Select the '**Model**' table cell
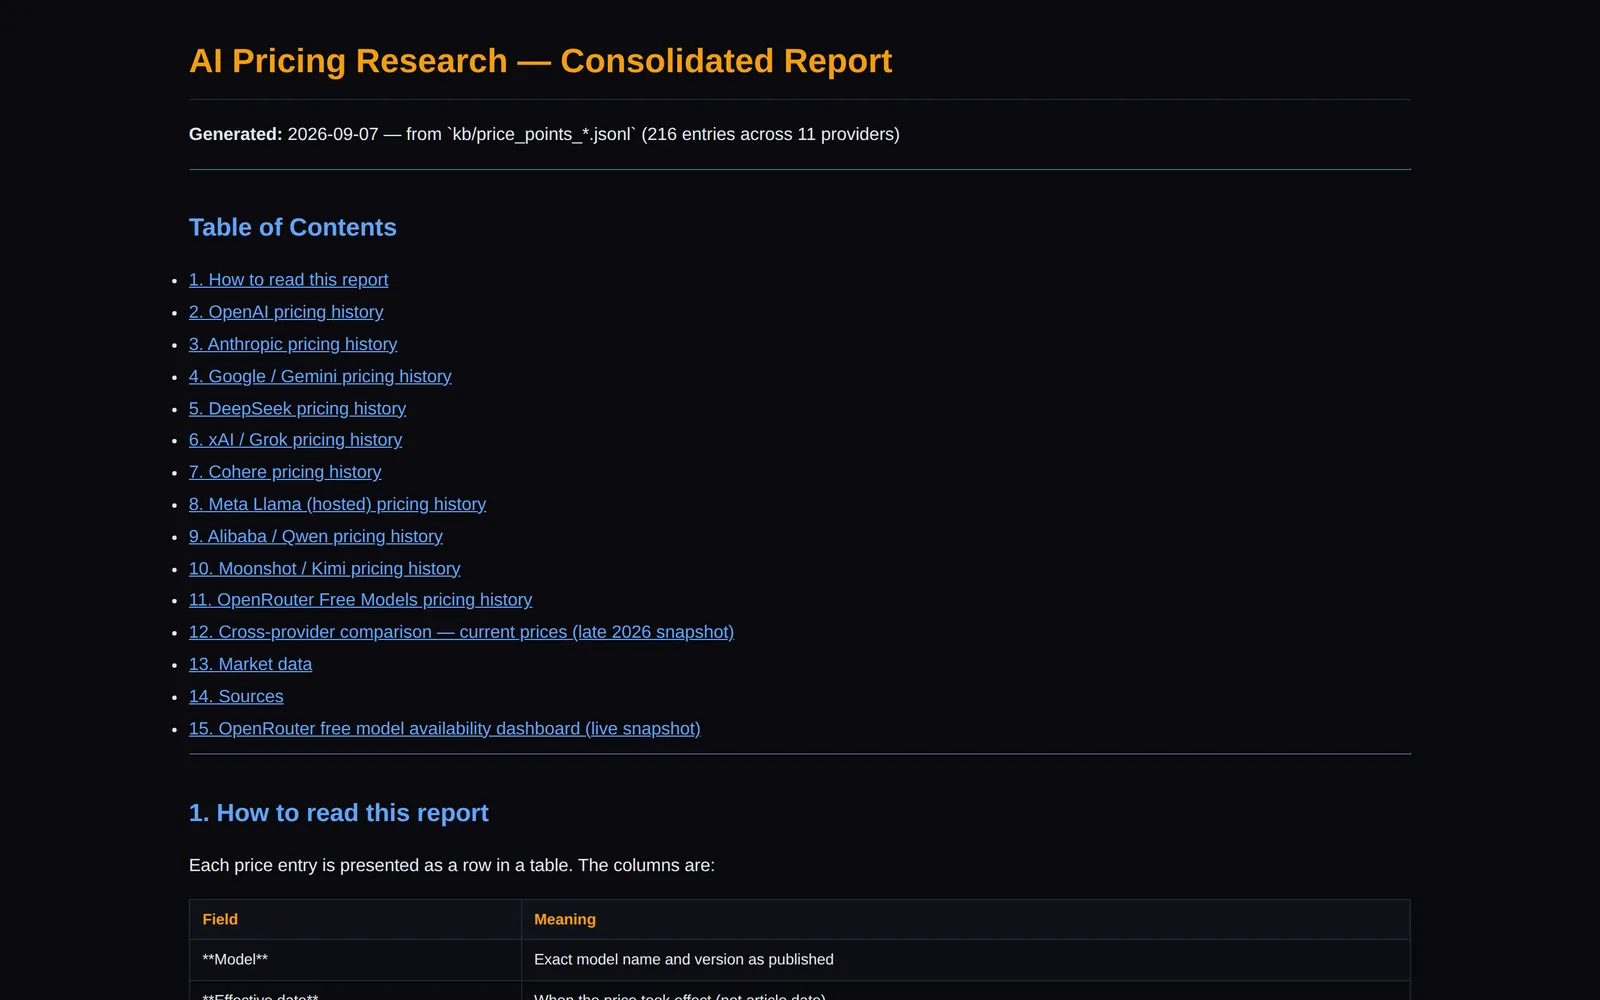 355,959
